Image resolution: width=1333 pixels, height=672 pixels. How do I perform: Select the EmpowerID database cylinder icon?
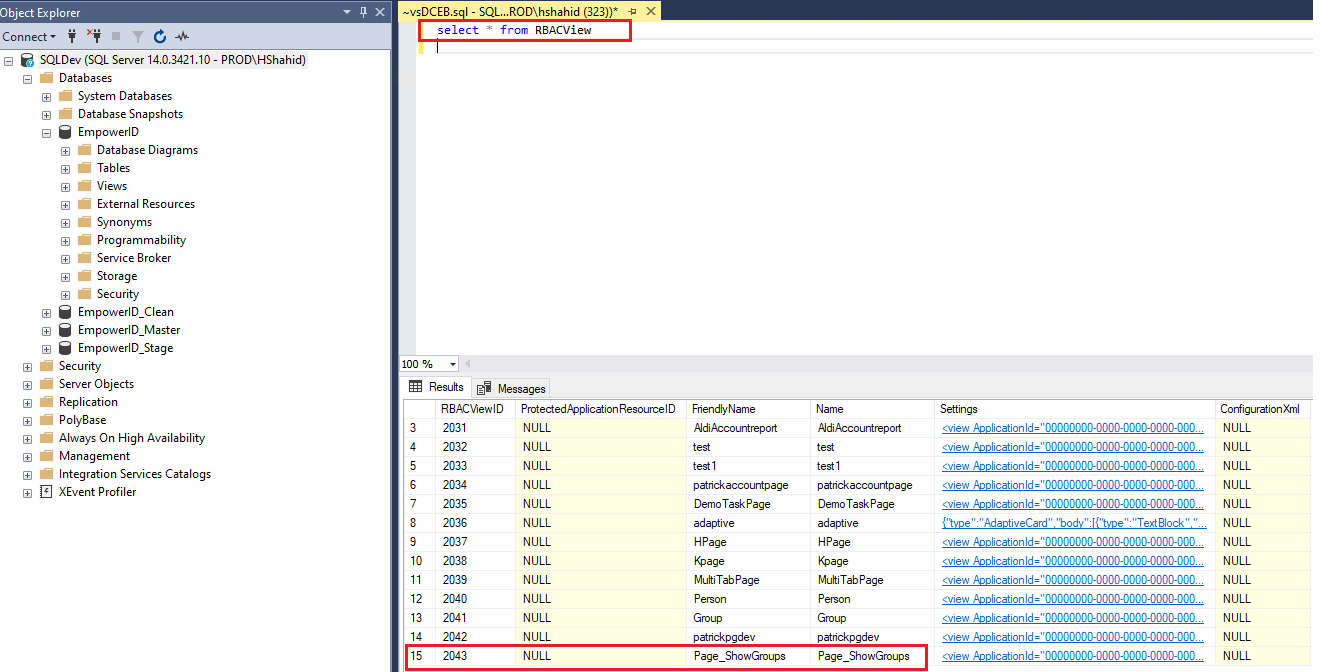65,132
